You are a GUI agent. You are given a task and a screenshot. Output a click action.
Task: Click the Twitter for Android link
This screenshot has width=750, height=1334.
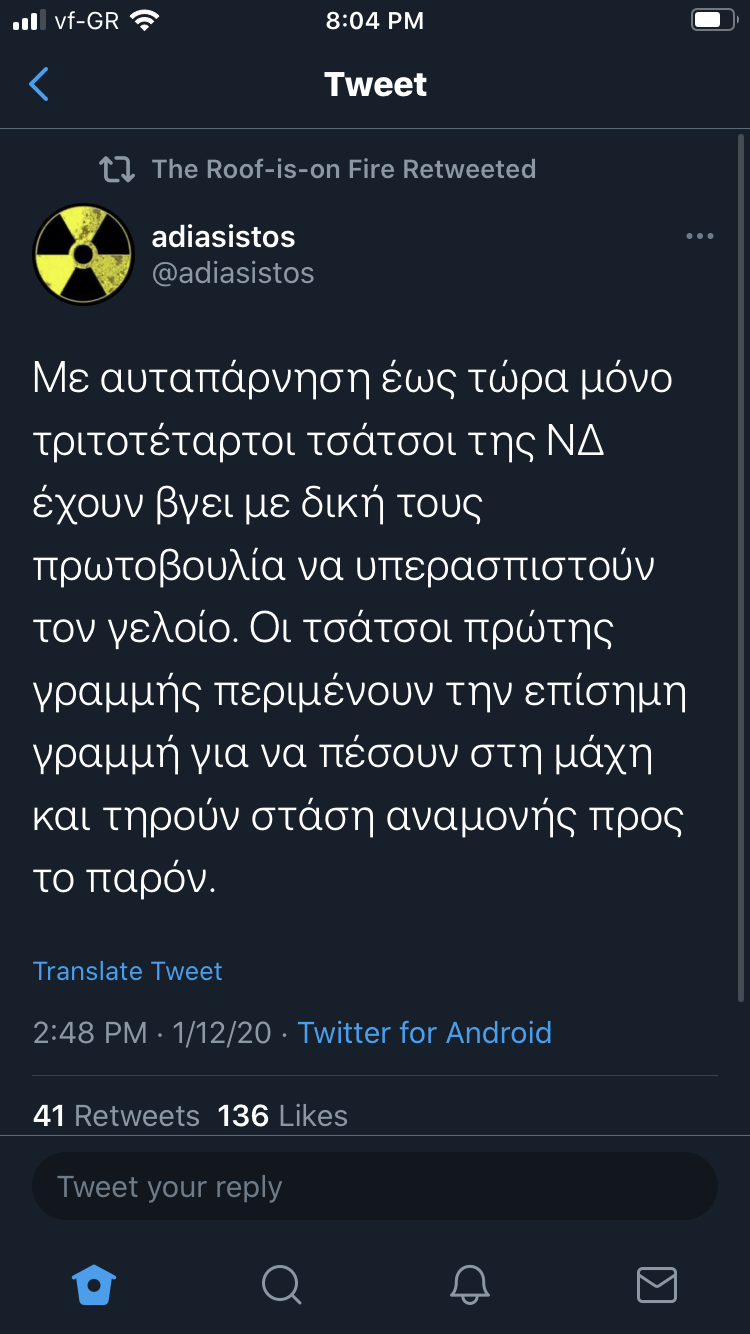coord(424,1032)
